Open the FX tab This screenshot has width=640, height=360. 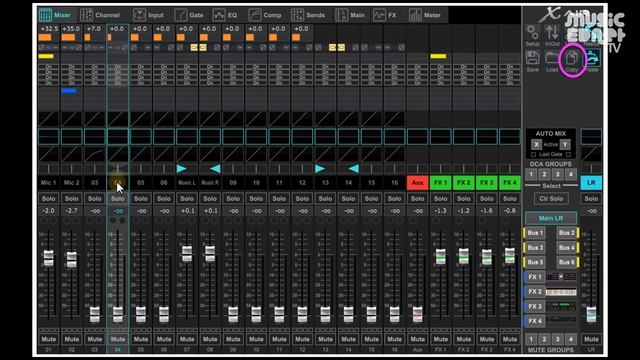[x=385, y=15]
